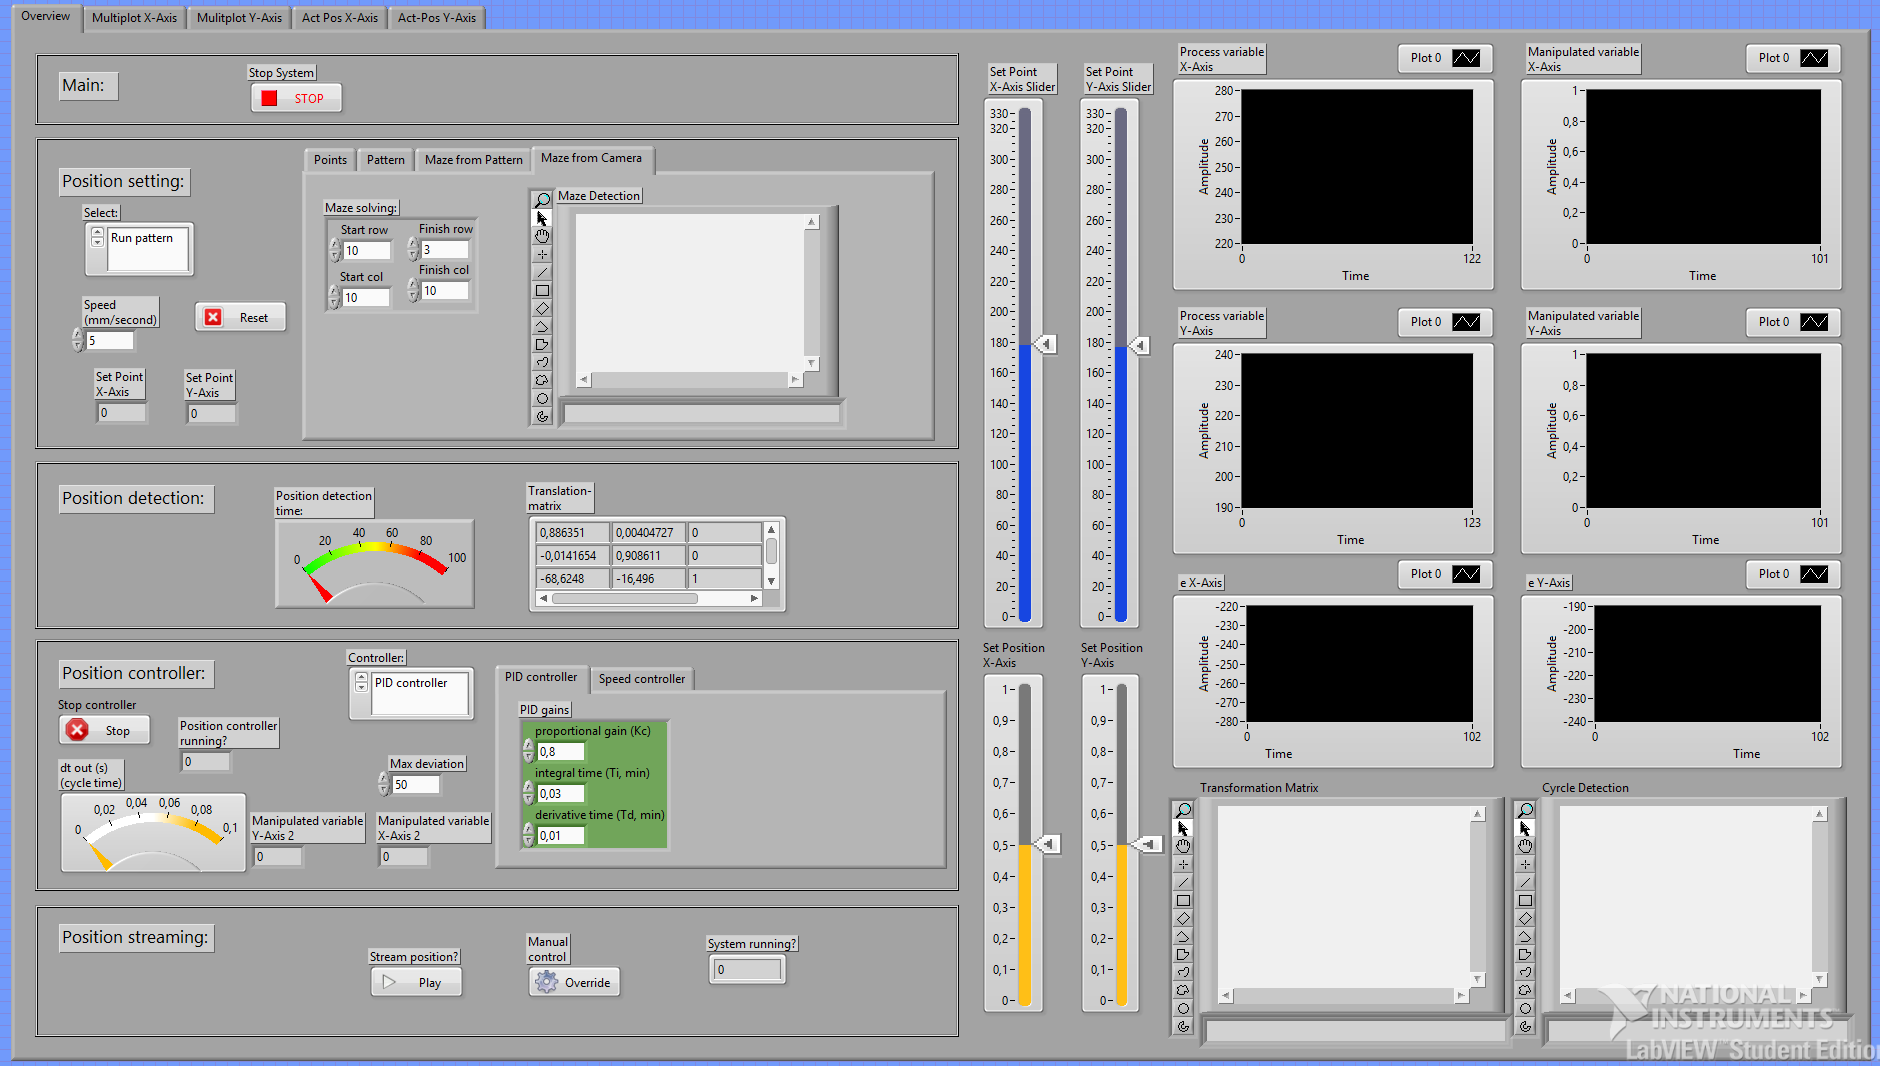Select Pan hand tool in Maze Detection palette
1880x1066 pixels.
542,236
